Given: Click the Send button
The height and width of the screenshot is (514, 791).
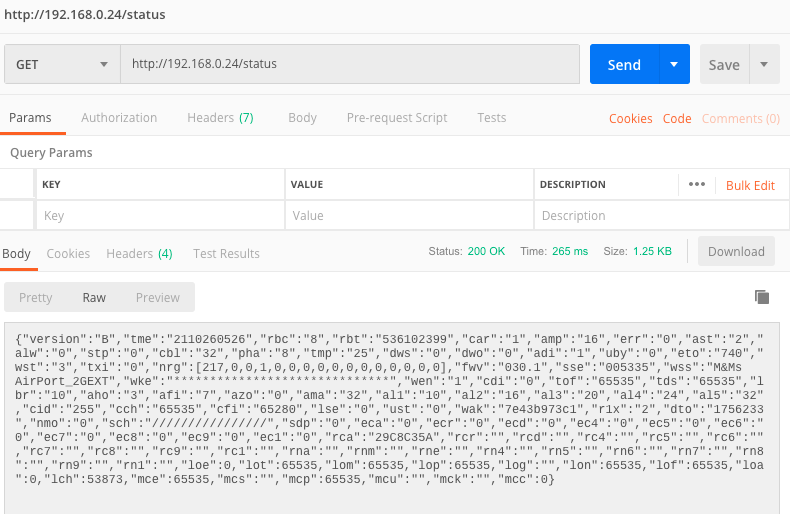Looking at the screenshot, I should click(624, 64).
